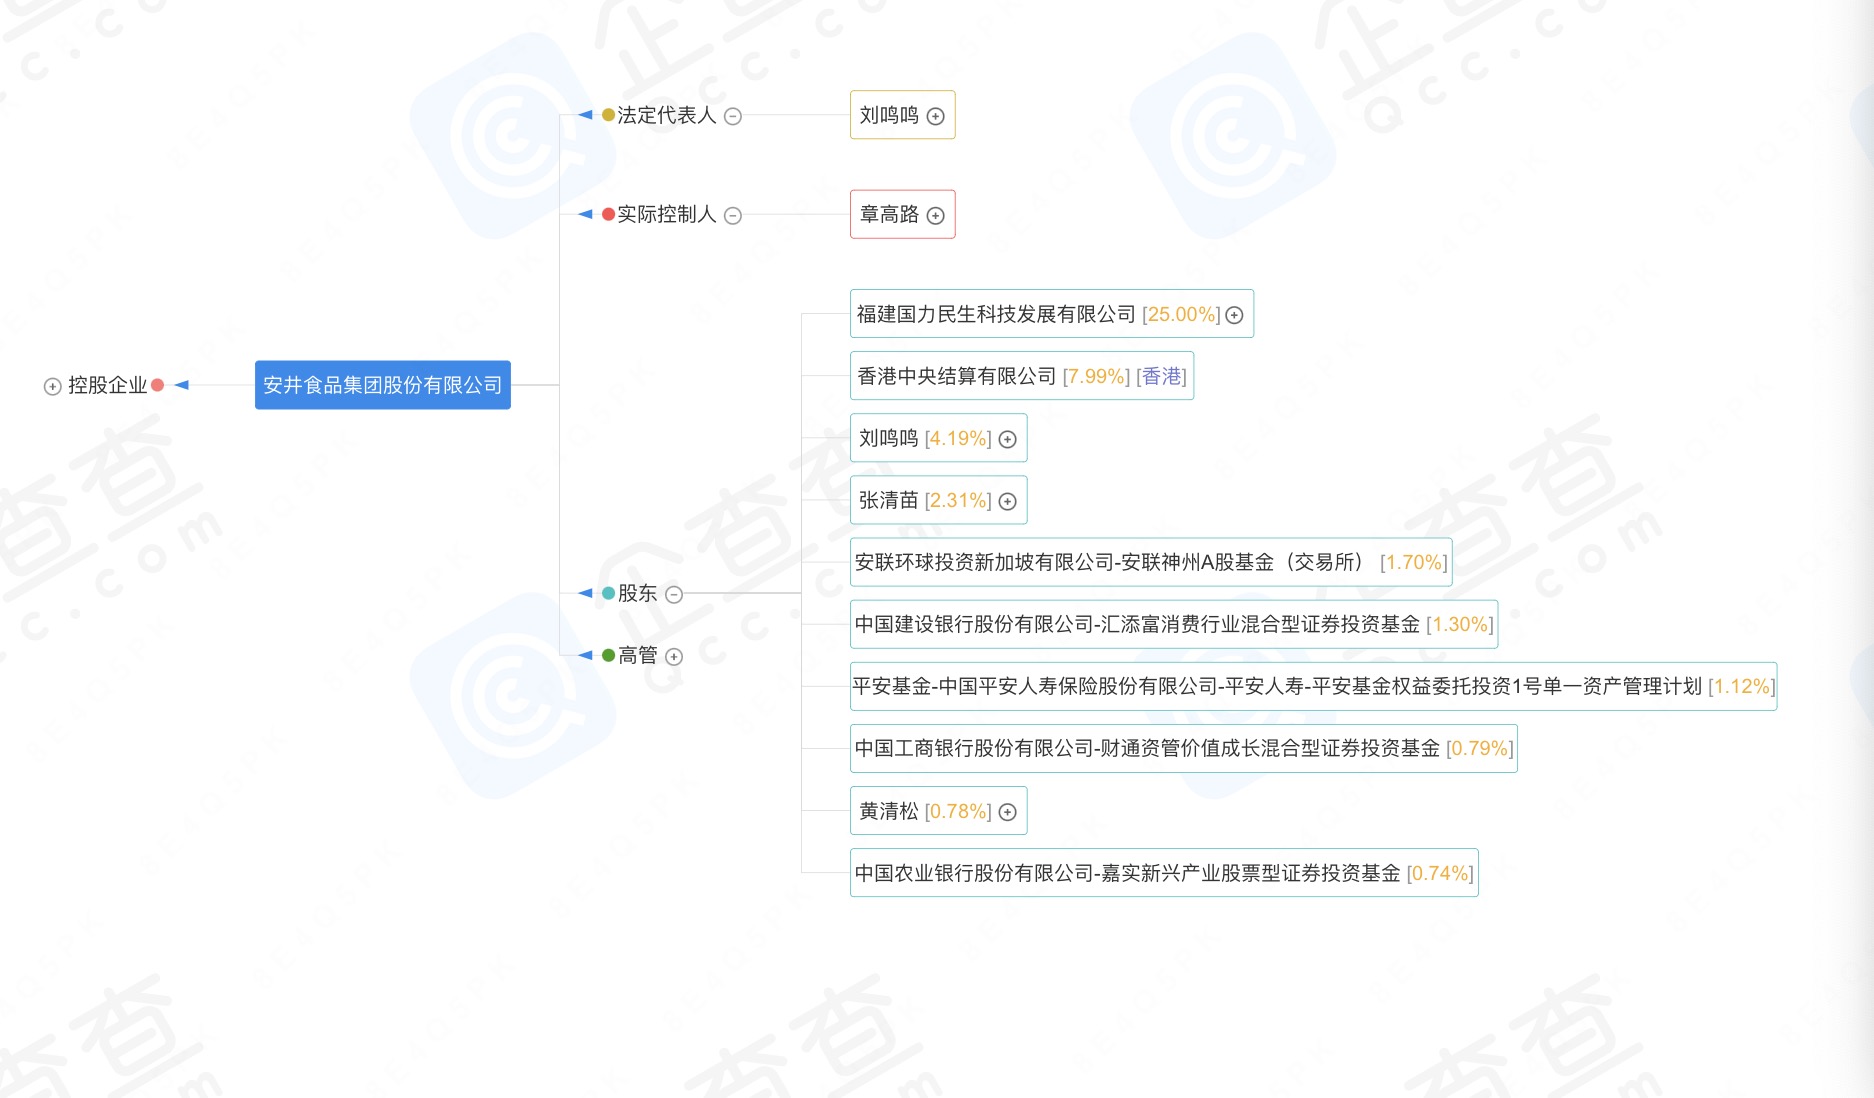Select 中国建设银行 汇添富消费行业 fund node
This screenshot has width=1874, height=1098.
click(x=1174, y=624)
